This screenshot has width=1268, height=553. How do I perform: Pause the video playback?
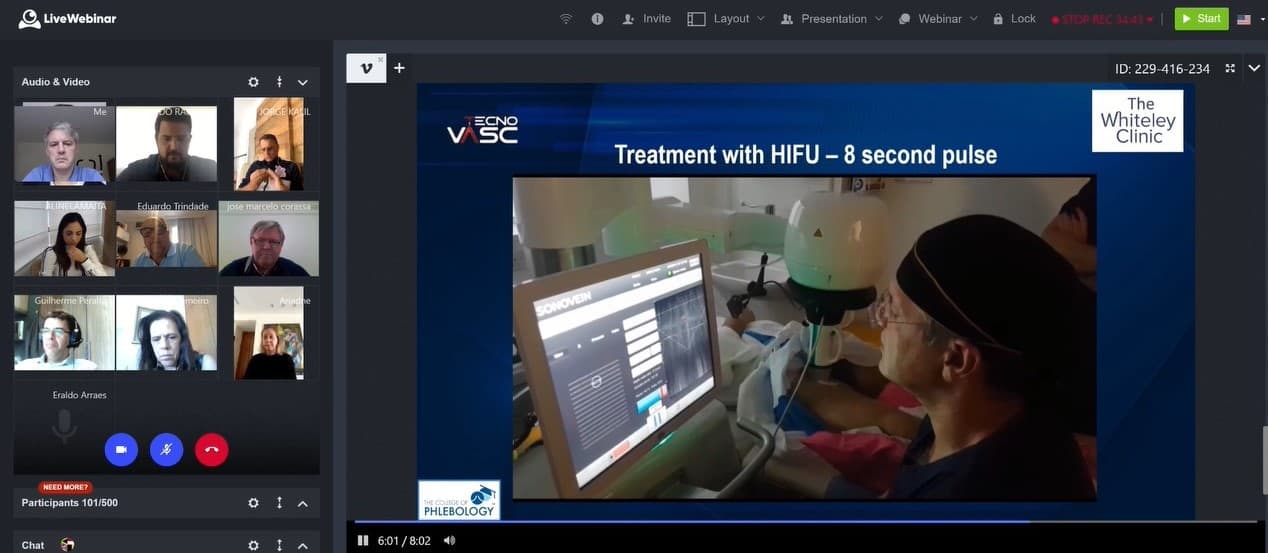tap(363, 541)
